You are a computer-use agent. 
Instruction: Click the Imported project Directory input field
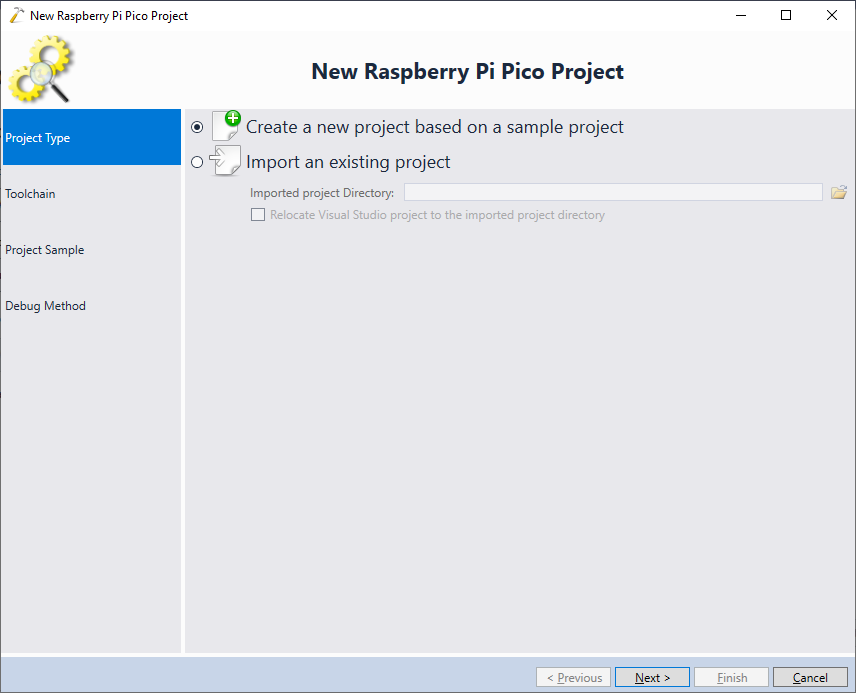(x=613, y=192)
